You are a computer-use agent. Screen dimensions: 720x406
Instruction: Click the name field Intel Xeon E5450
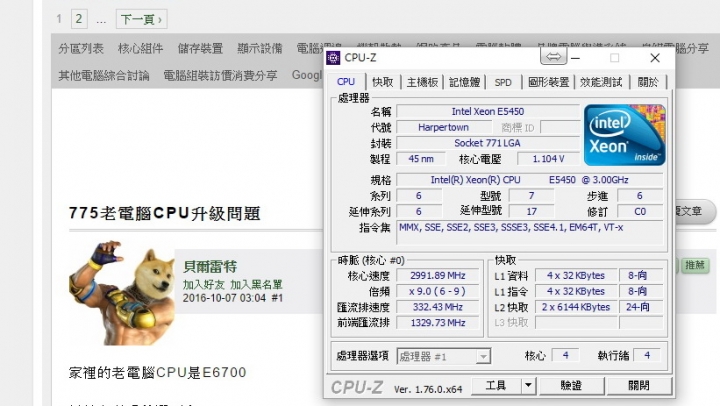[x=488, y=112]
